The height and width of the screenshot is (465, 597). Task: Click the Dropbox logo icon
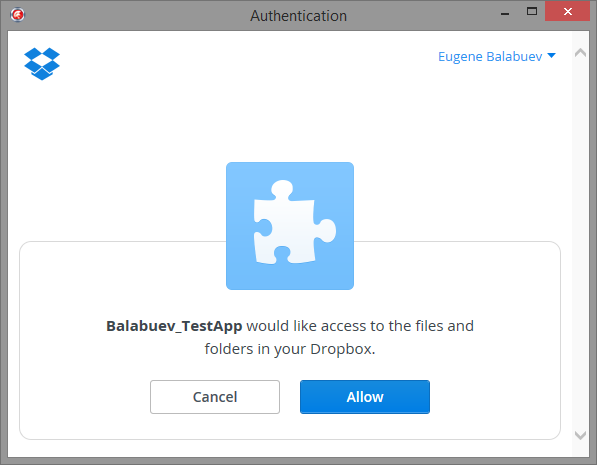42,64
